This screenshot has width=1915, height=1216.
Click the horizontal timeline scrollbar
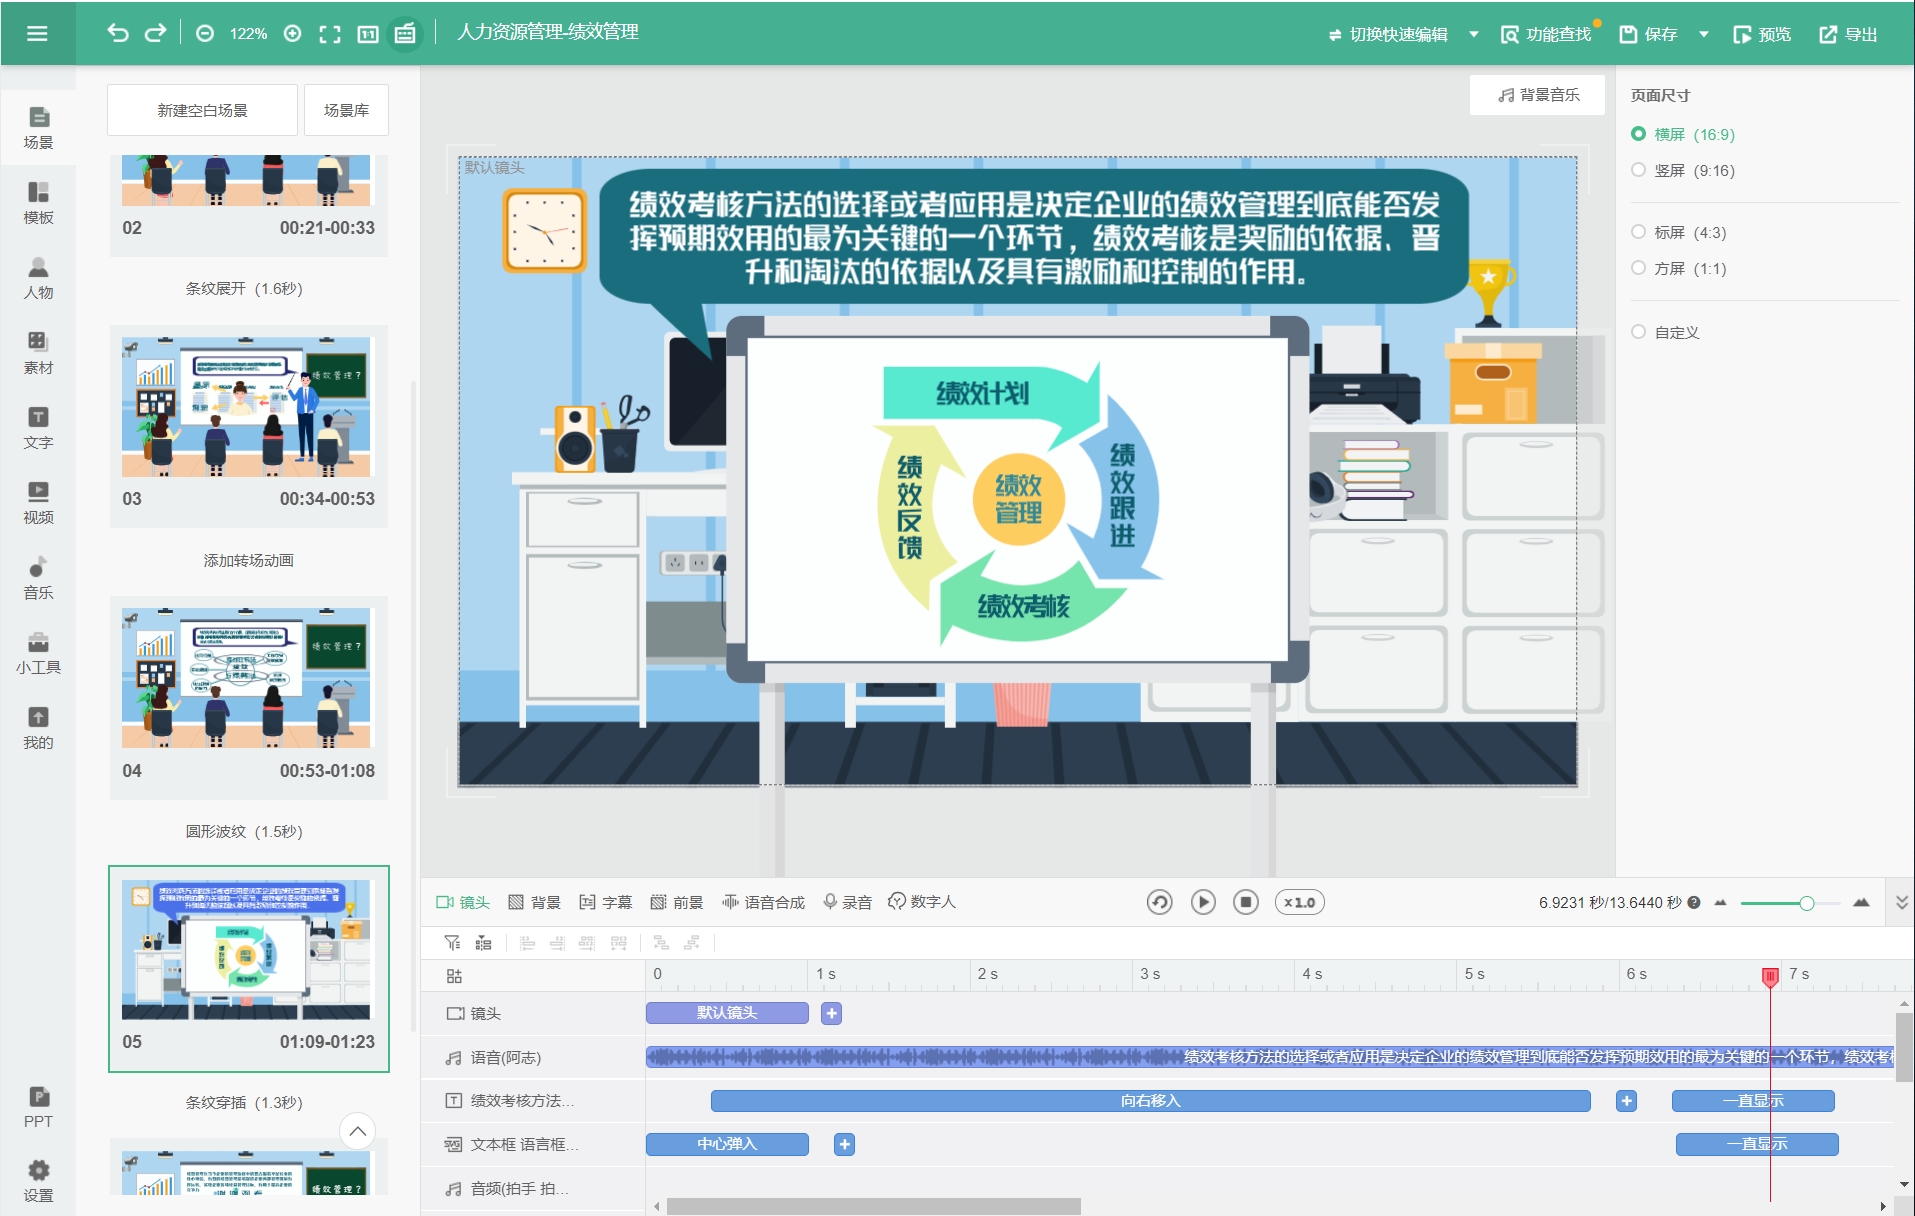point(873,1206)
